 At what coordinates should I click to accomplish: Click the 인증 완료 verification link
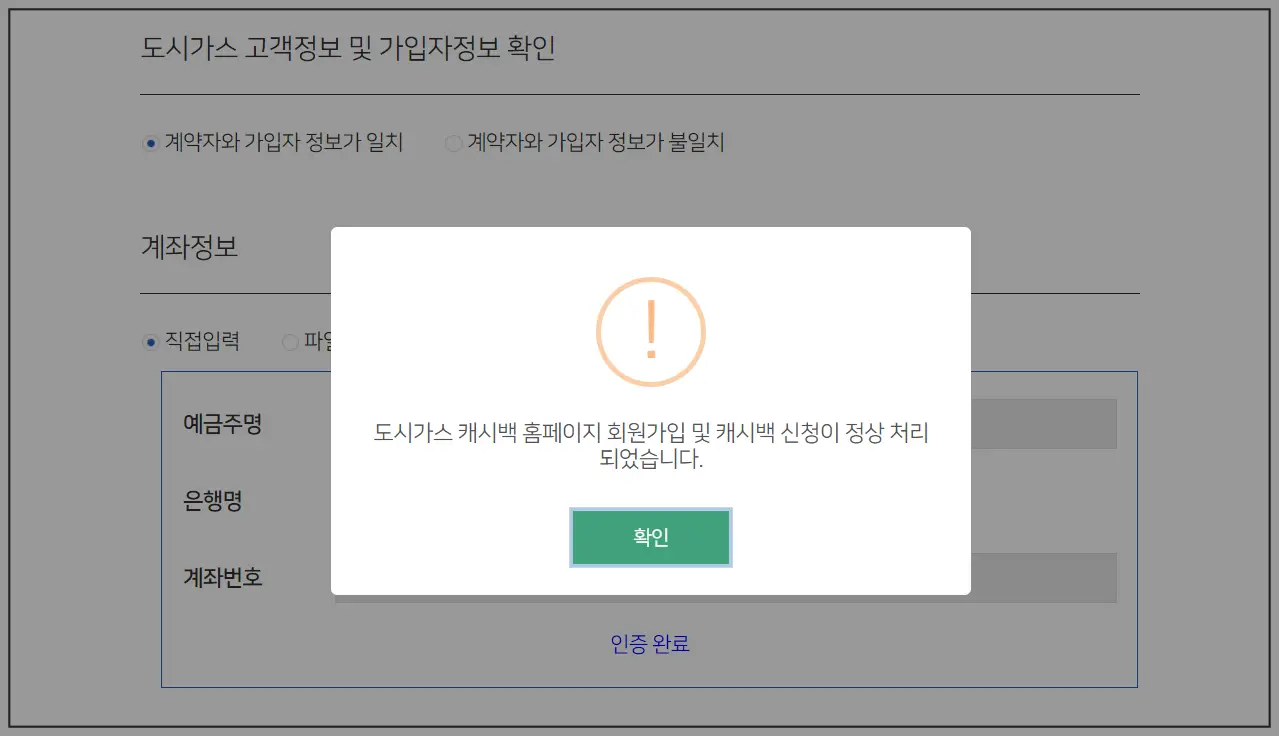[650, 644]
